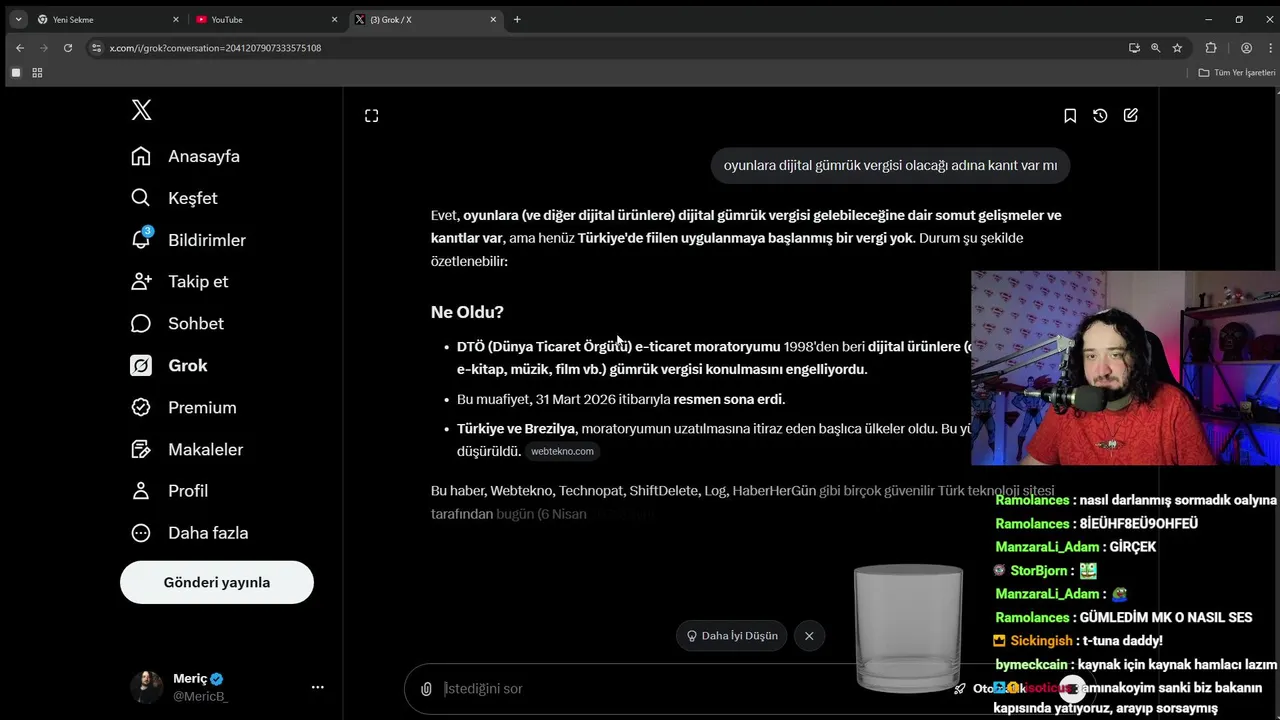Click StorBjorn chat message
Viewport: 1280px width, 720px height.
1045,570
